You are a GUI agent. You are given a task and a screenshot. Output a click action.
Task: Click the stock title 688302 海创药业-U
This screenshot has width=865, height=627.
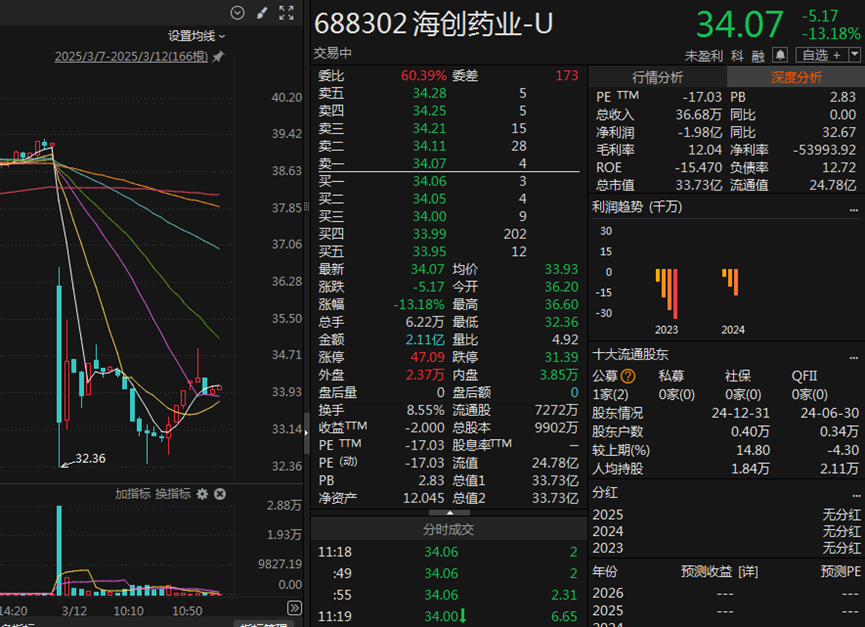click(433, 24)
